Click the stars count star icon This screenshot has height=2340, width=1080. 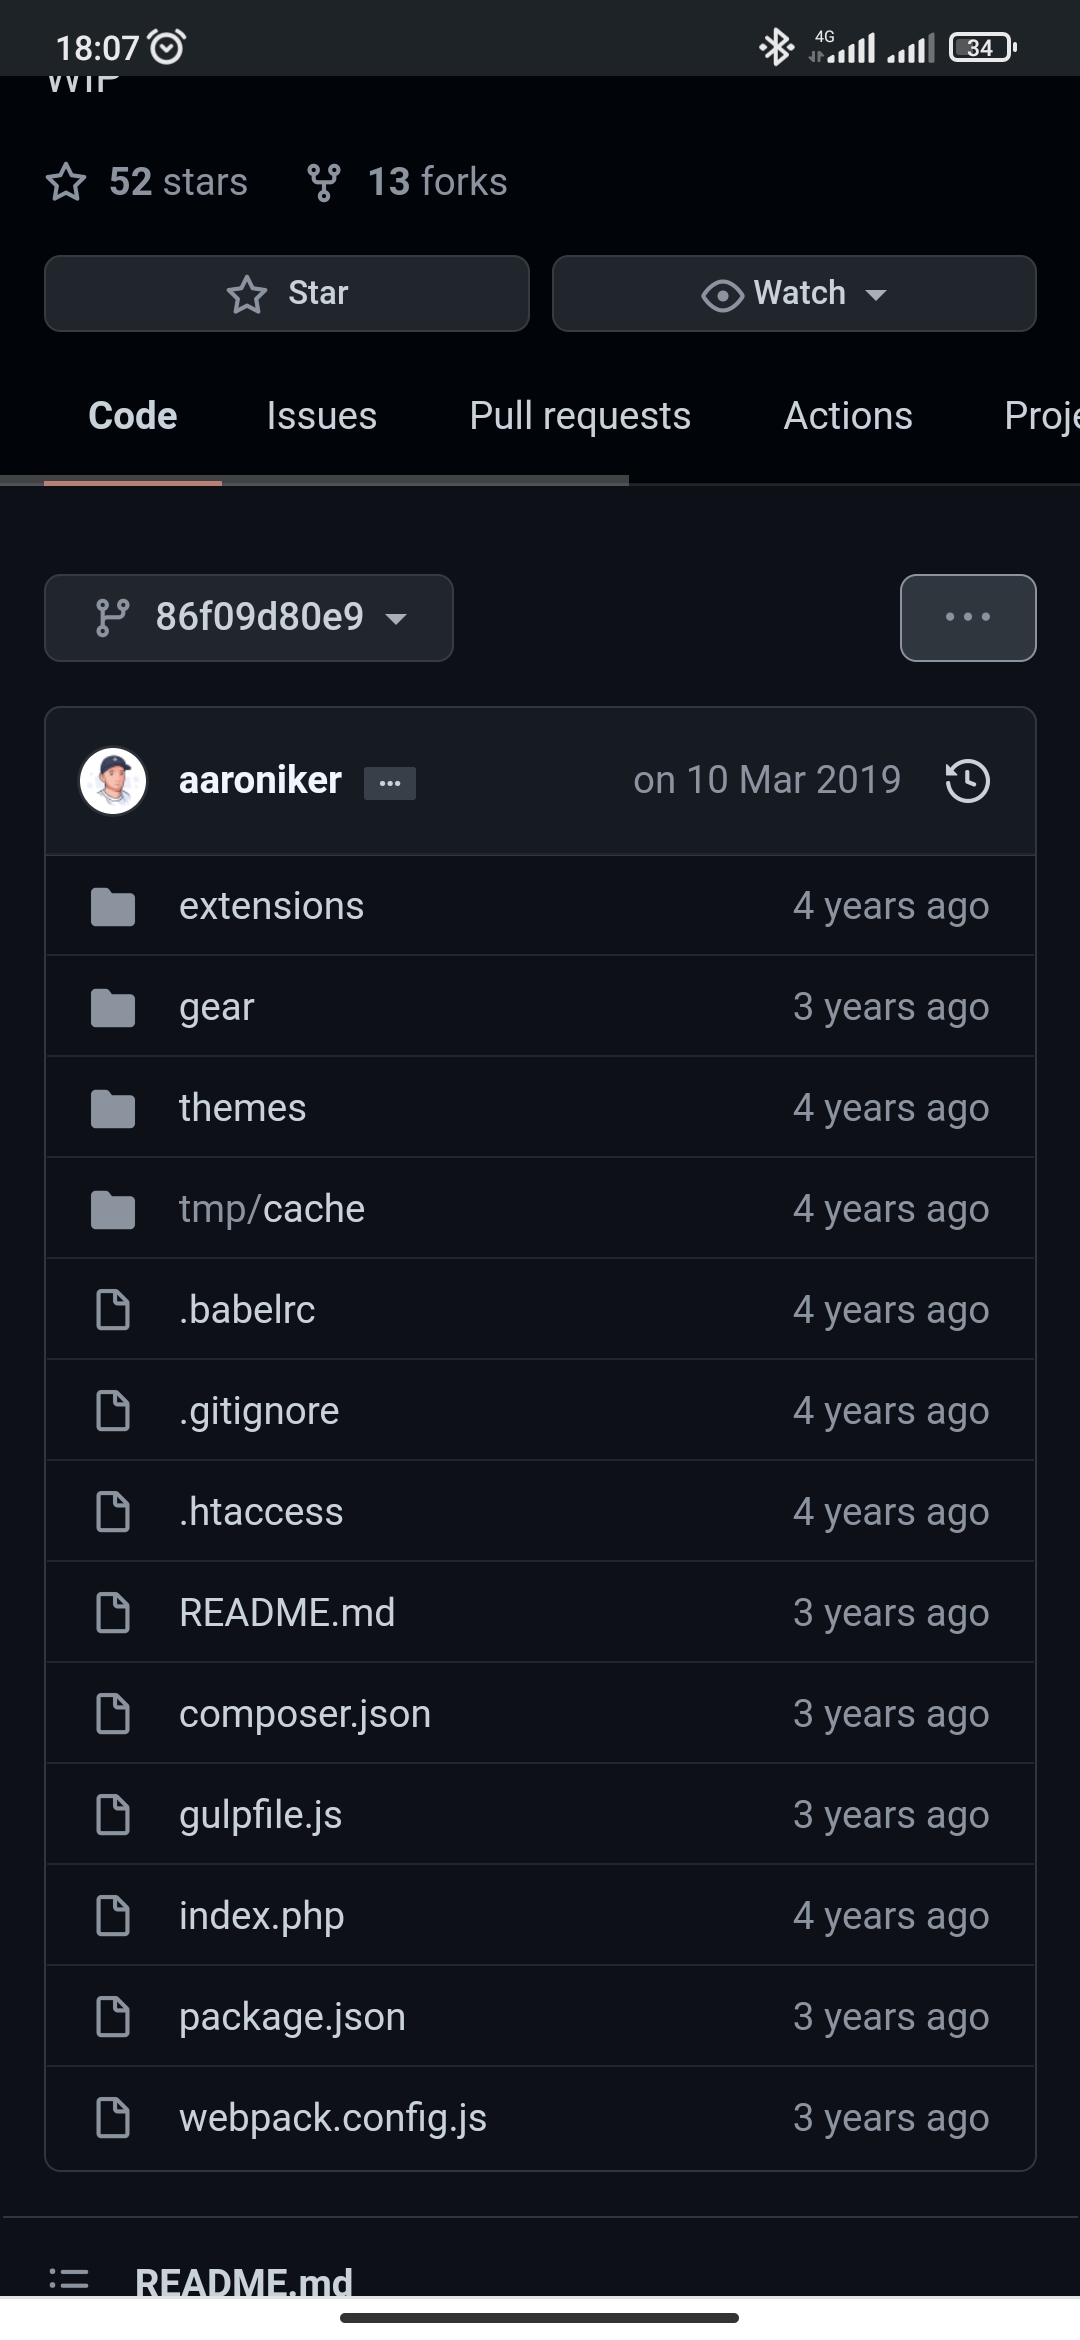[x=66, y=183]
